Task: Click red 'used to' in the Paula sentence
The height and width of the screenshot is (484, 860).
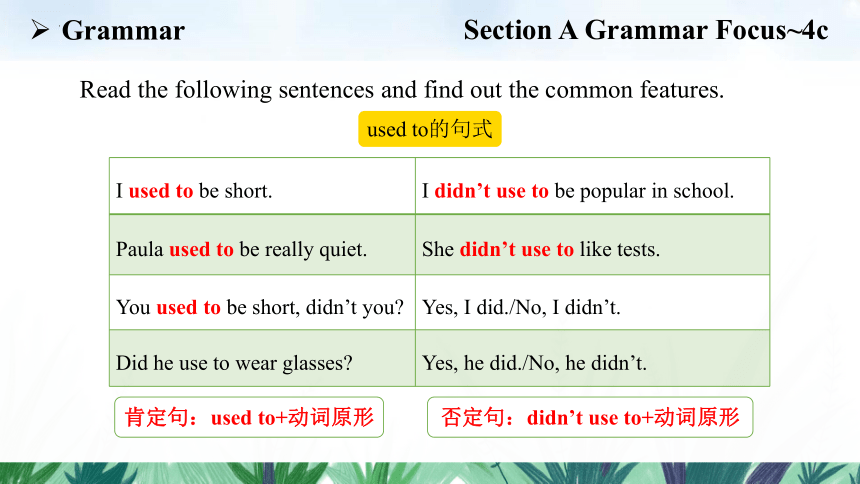Action: tap(201, 250)
